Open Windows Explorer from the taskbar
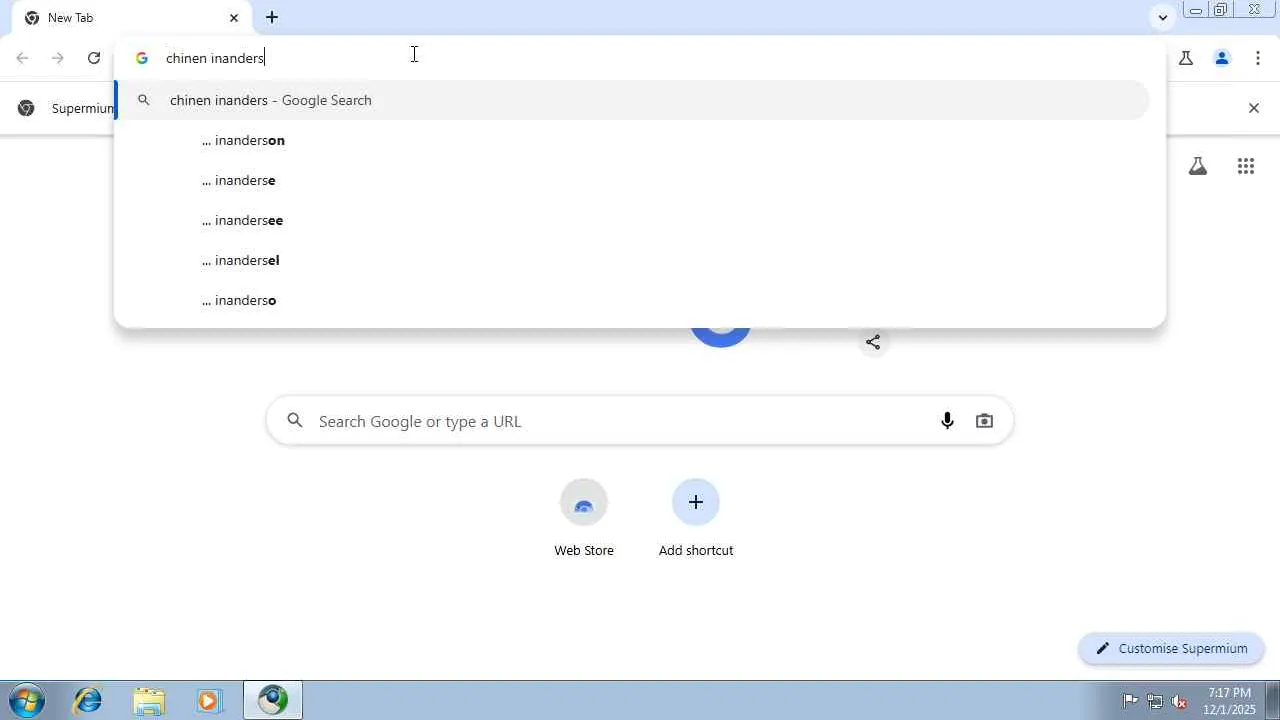 click(x=148, y=700)
